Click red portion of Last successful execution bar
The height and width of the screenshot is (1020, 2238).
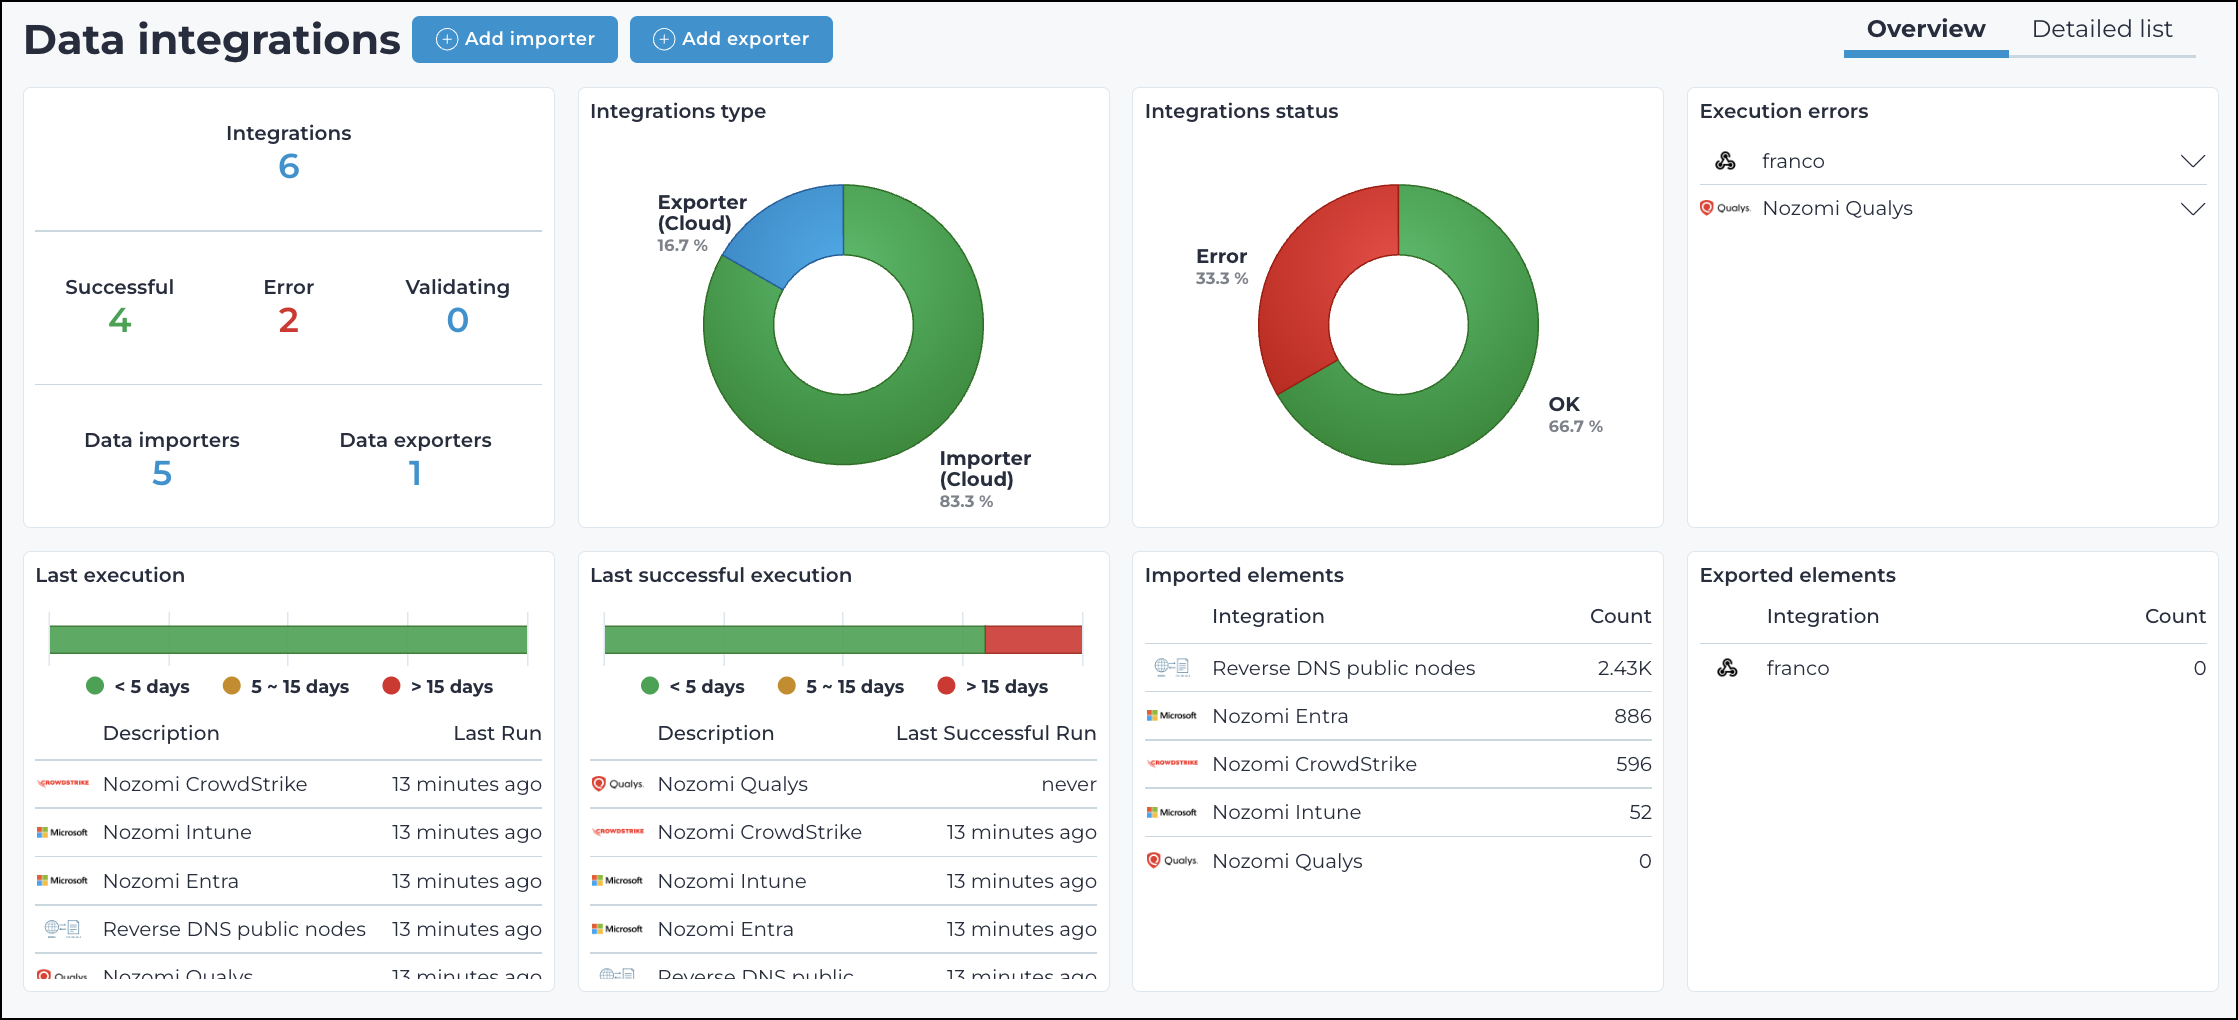(x=1033, y=640)
